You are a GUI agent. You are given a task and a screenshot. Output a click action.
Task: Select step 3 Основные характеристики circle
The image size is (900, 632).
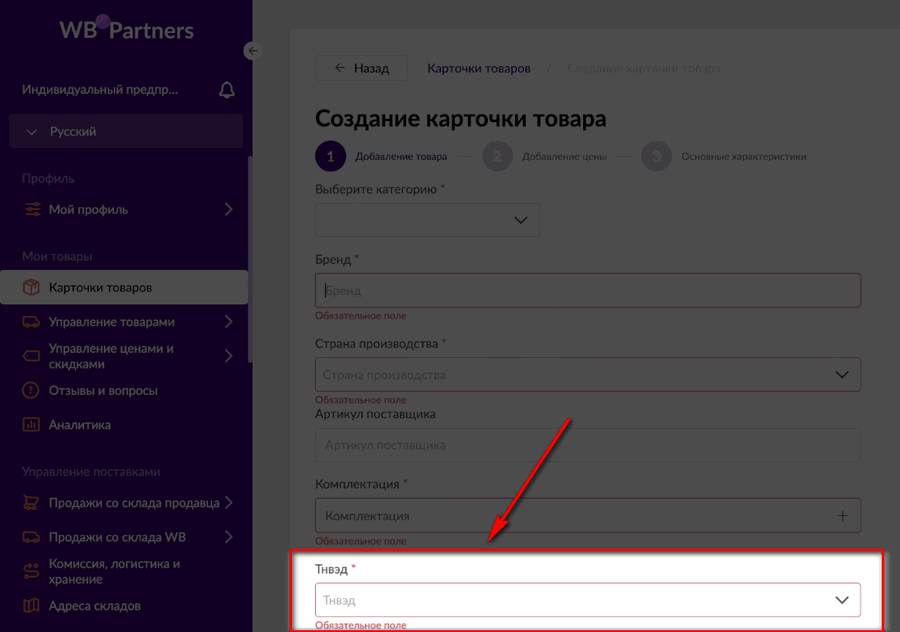point(657,156)
